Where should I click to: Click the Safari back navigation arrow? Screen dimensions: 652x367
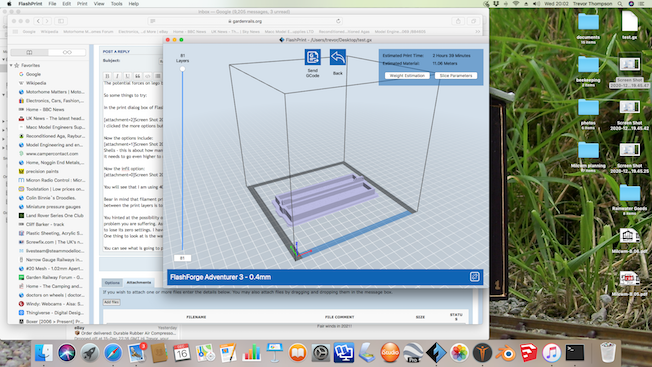(x=38, y=21)
